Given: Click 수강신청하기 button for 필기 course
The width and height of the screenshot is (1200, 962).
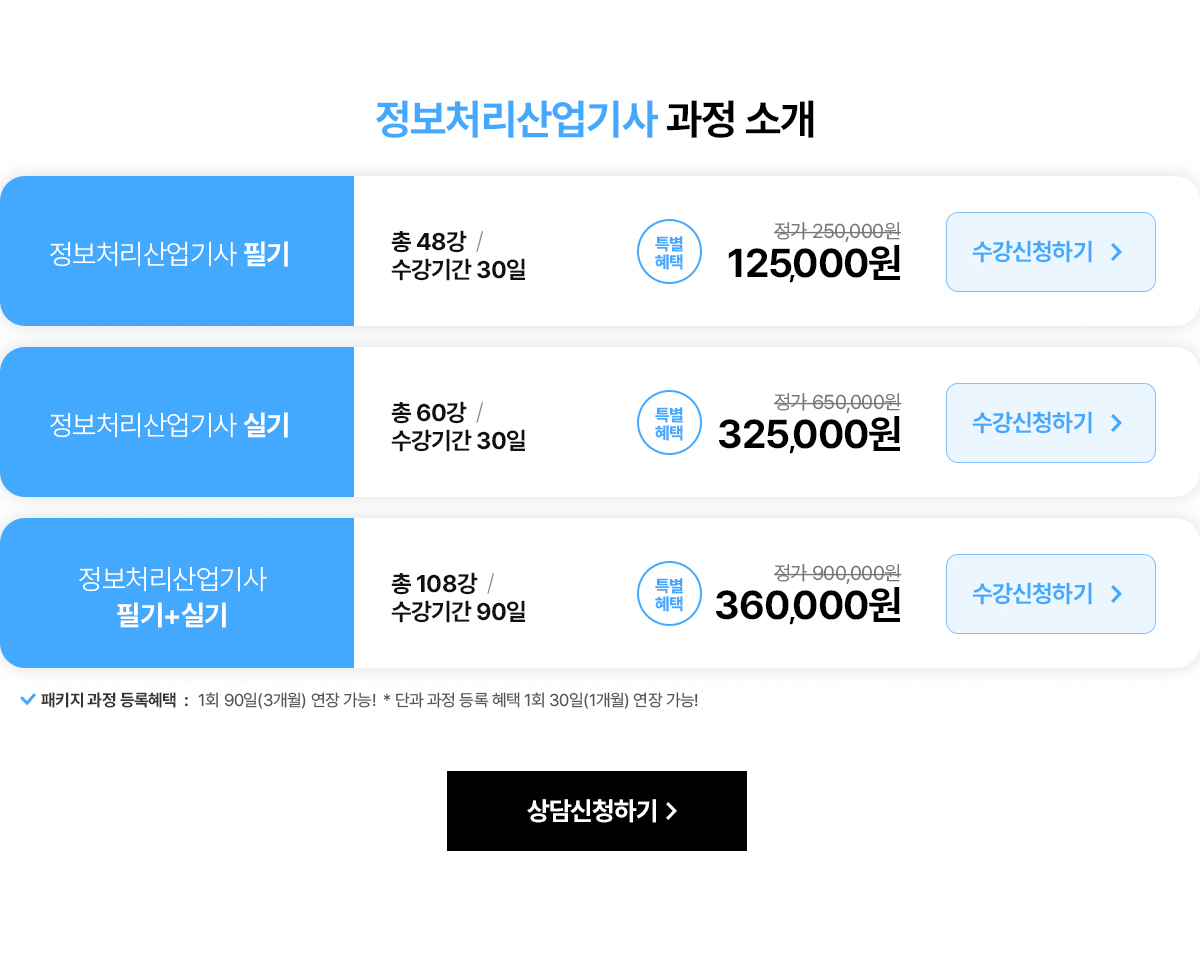Looking at the screenshot, I should coord(1050,252).
